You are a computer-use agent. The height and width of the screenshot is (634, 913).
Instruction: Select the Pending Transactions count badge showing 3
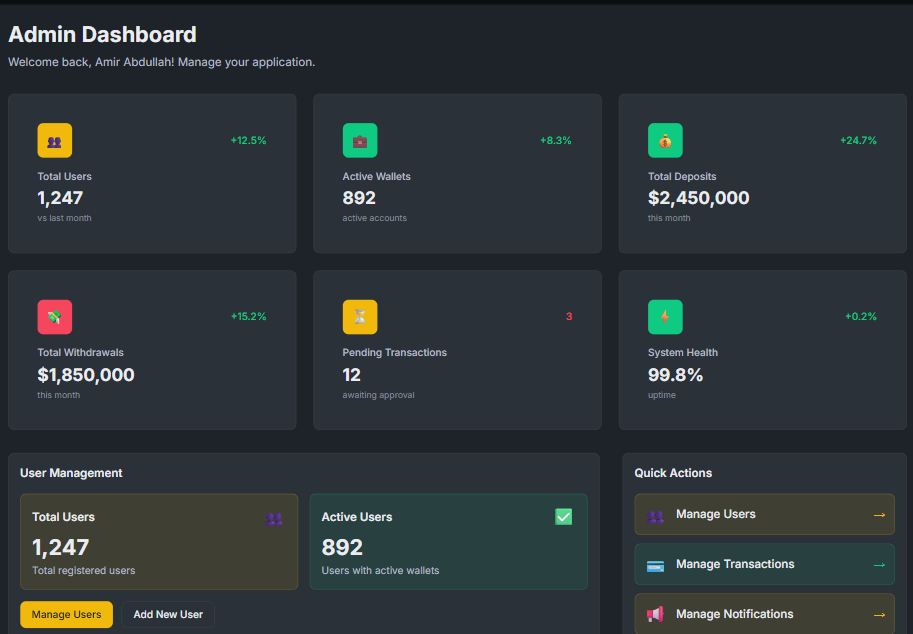click(x=569, y=316)
